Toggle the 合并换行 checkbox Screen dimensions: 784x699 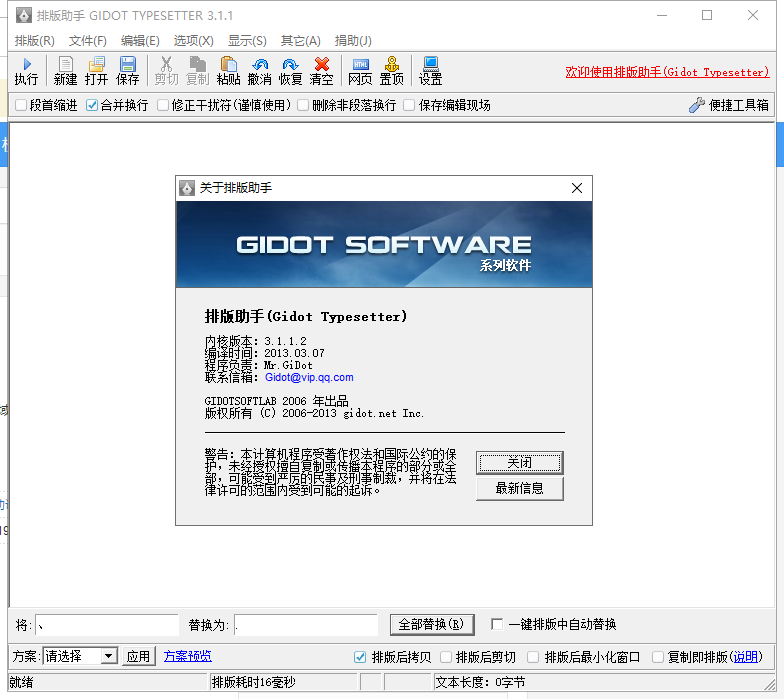(x=92, y=105)
